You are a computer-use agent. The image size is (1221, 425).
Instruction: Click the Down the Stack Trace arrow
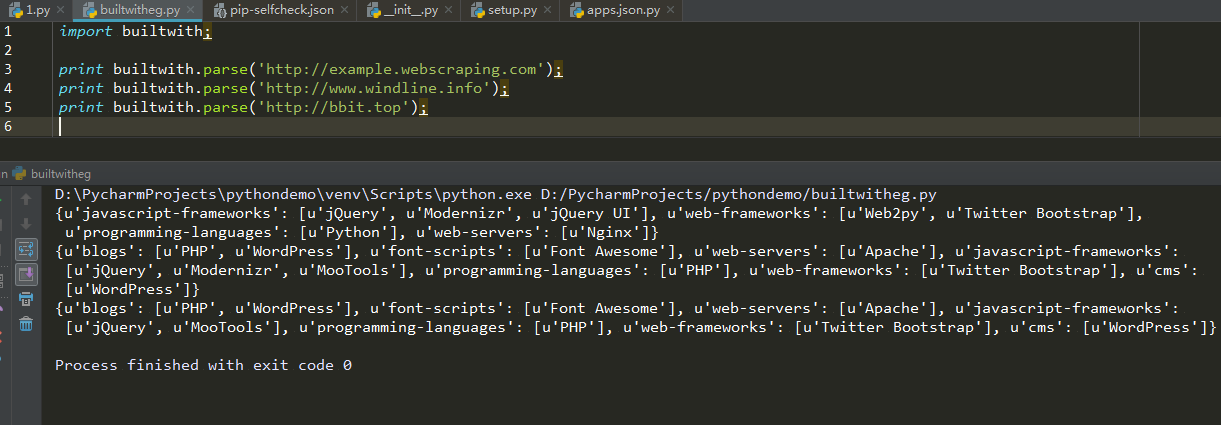(26, 223)
